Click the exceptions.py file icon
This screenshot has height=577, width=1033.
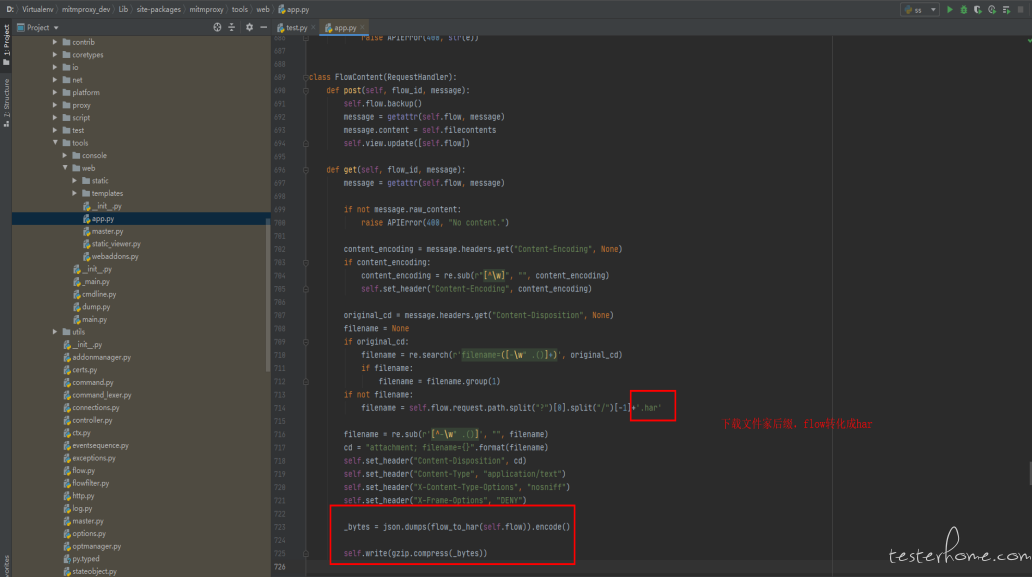pos(67,458)
